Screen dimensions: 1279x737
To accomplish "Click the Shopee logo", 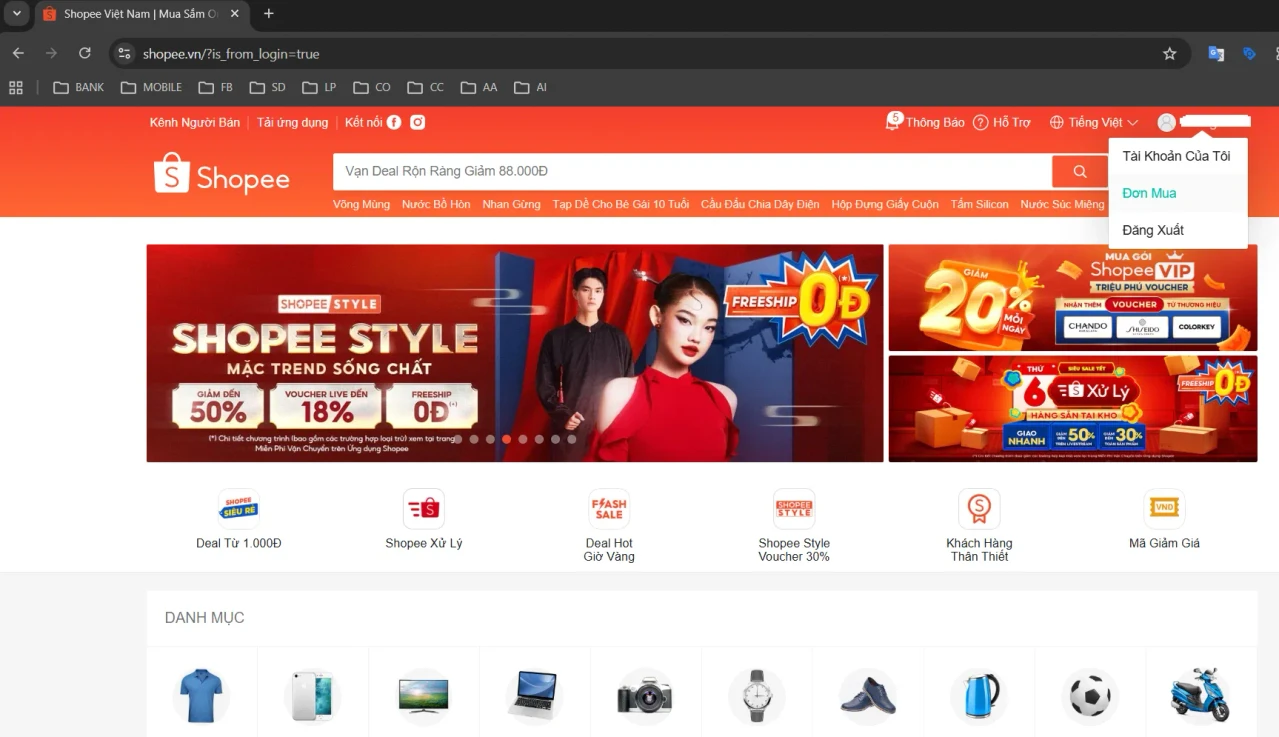I will [222, 174].
